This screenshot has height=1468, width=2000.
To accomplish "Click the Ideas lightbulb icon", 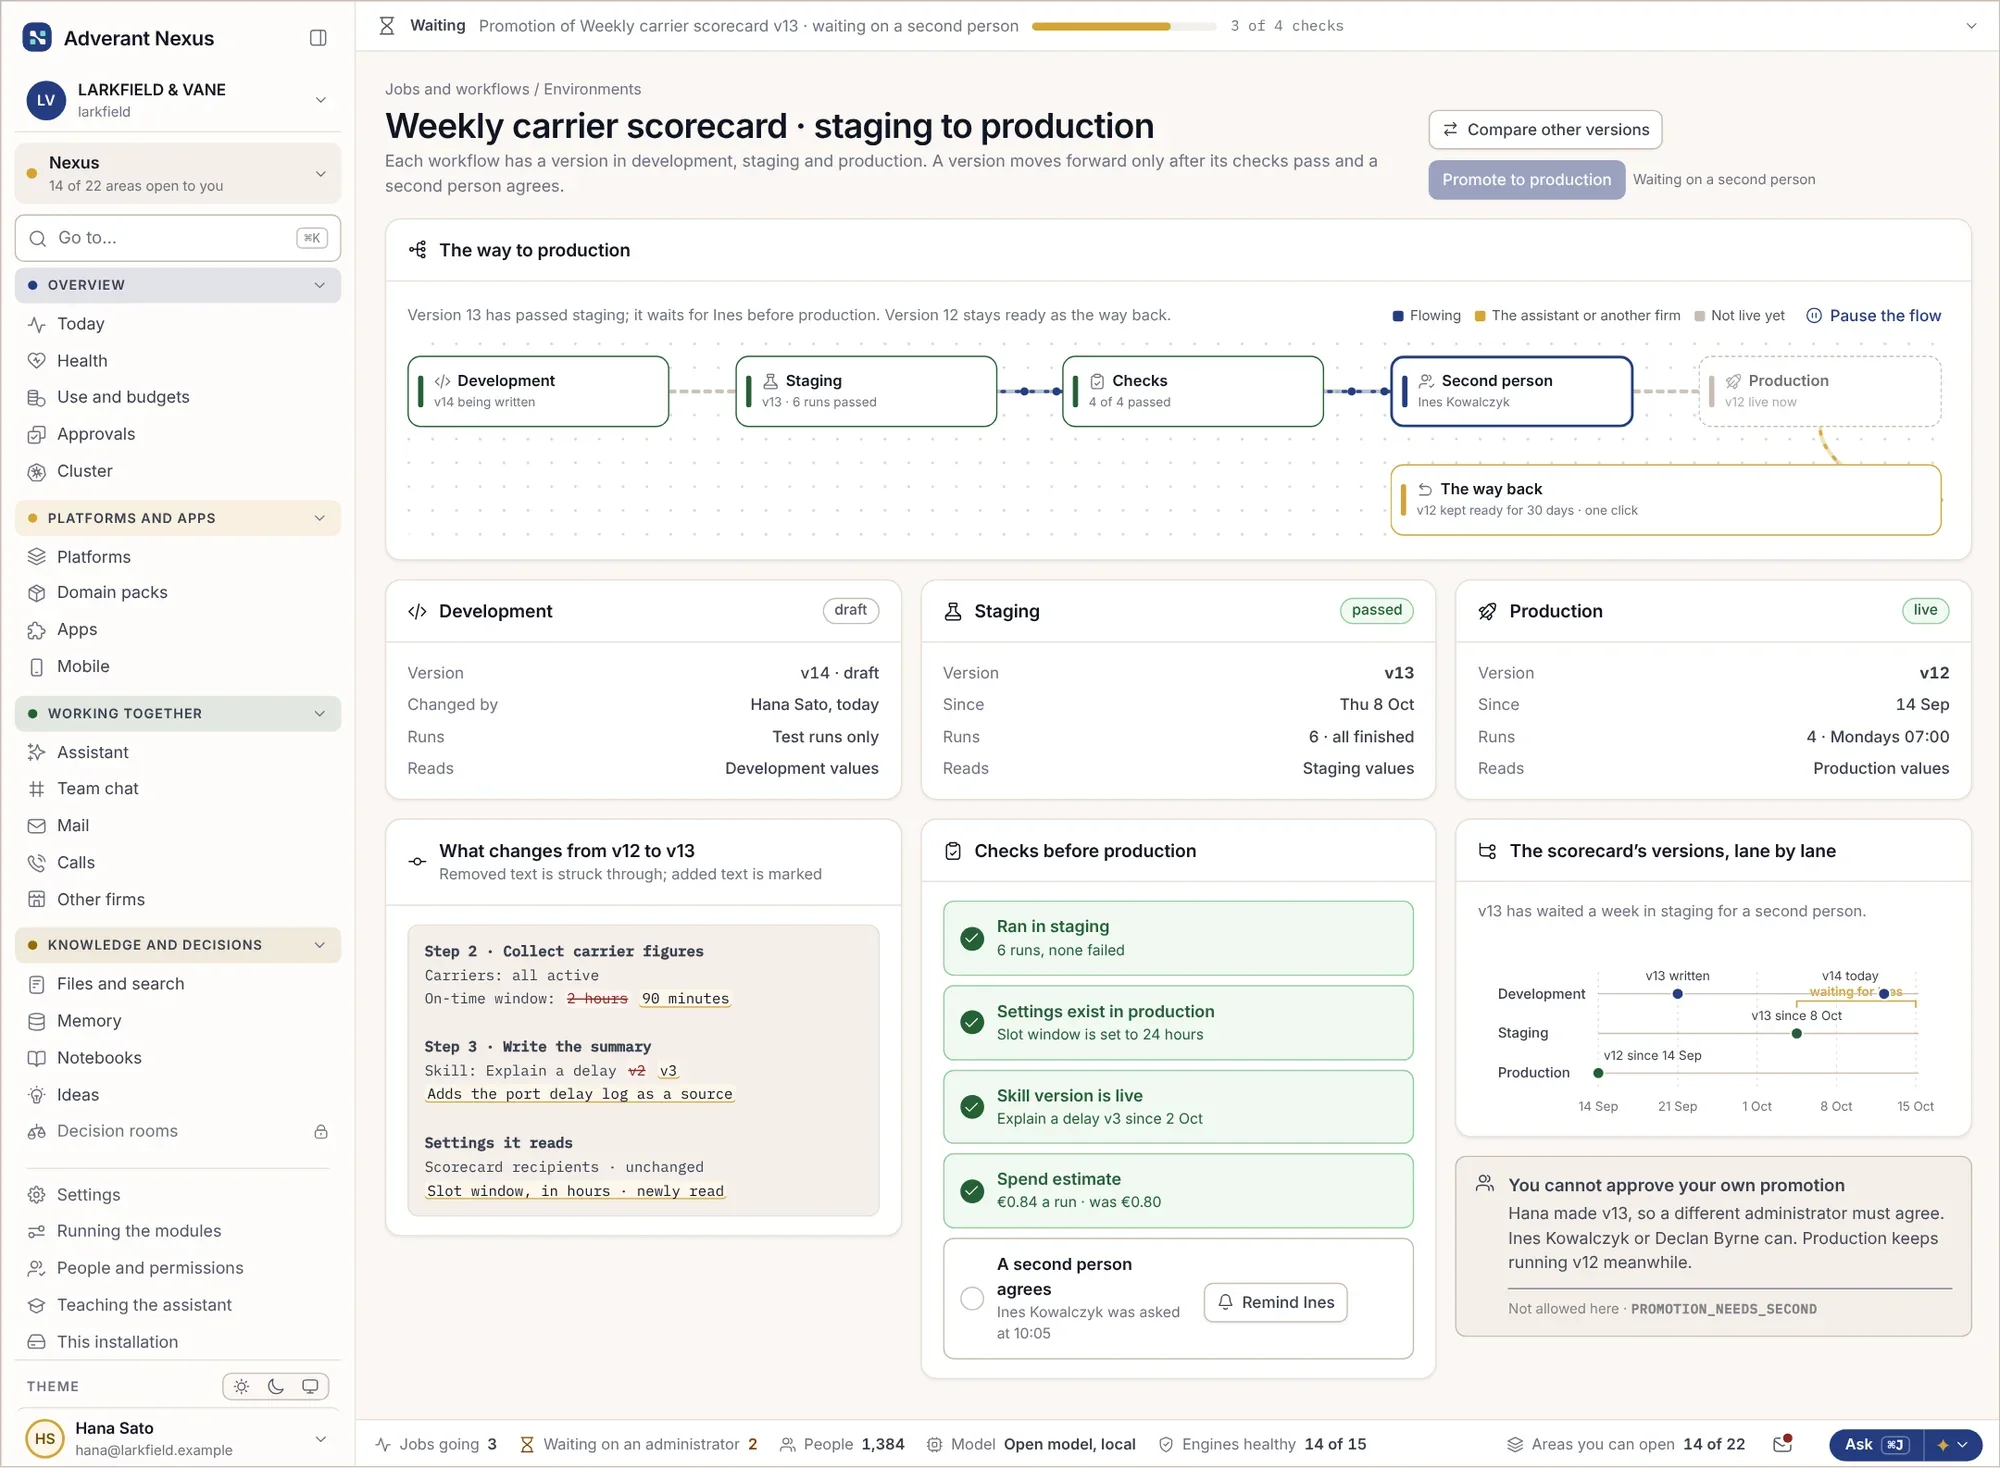I will (37, 1095).
